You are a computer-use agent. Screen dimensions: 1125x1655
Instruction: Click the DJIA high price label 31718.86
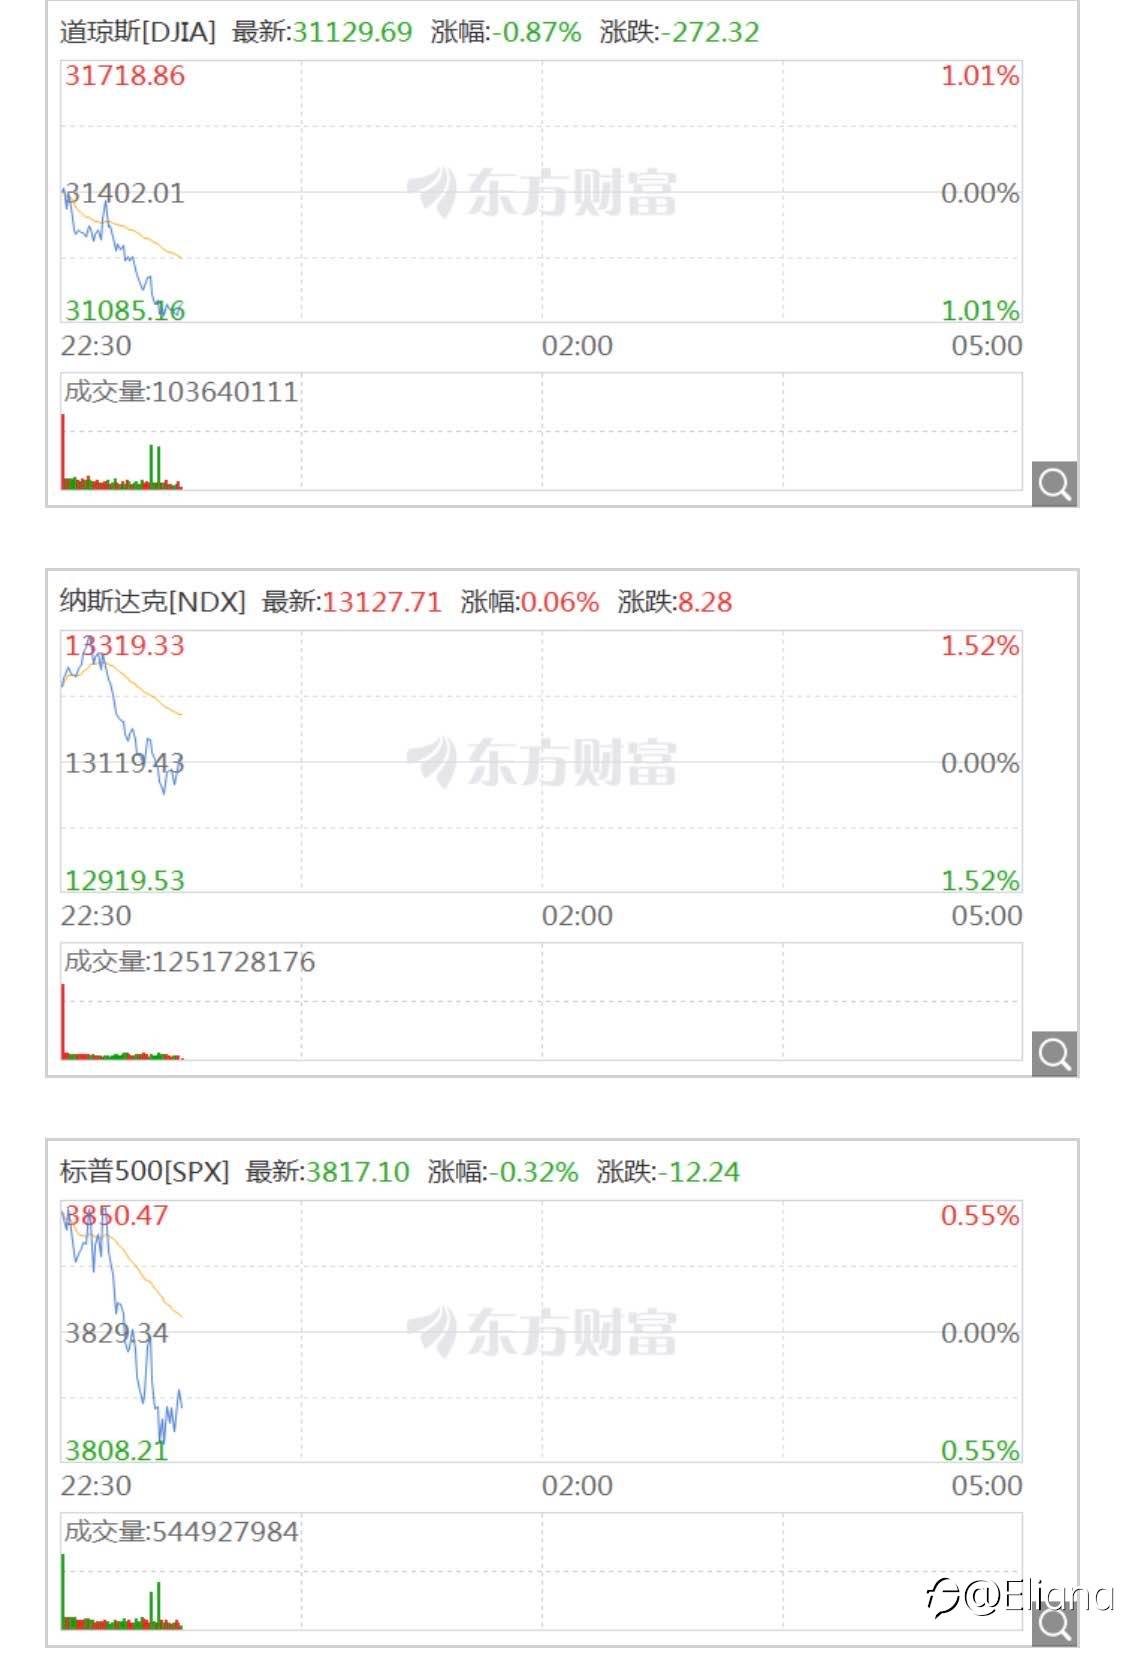pyautogui.click(x=125, y=76)
